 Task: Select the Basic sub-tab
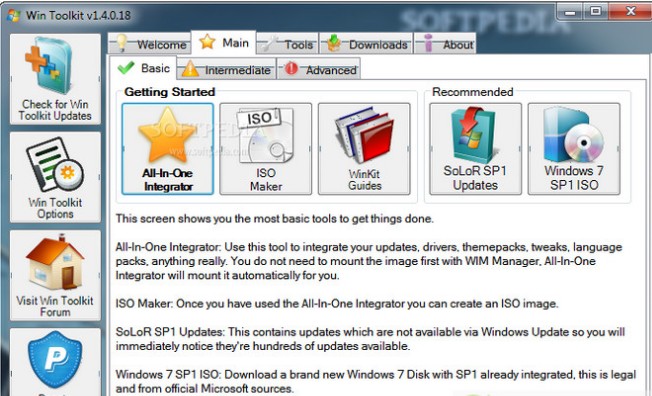pos(143,68)
